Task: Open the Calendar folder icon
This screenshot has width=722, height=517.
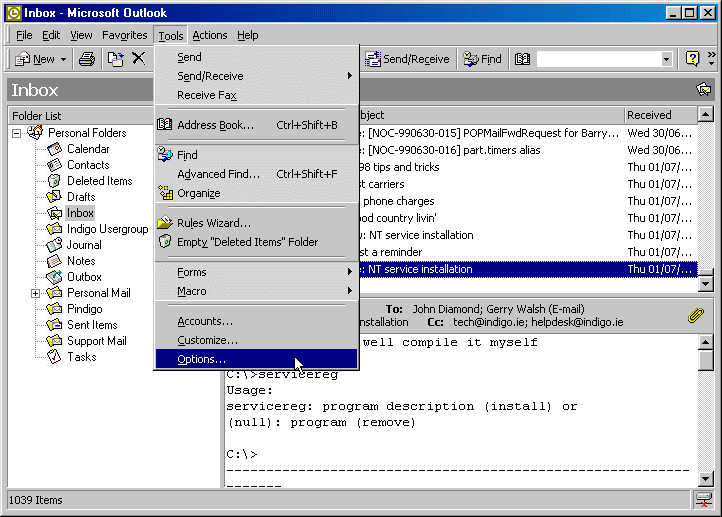Action: point(54,149)
